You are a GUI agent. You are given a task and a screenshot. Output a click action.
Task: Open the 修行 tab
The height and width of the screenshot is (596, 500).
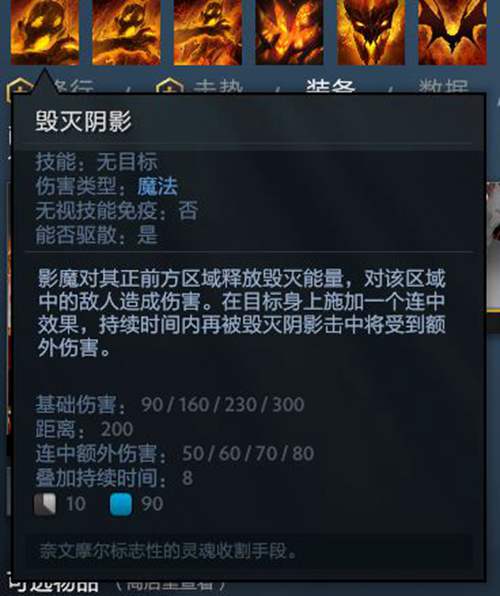tap(74, 87)
